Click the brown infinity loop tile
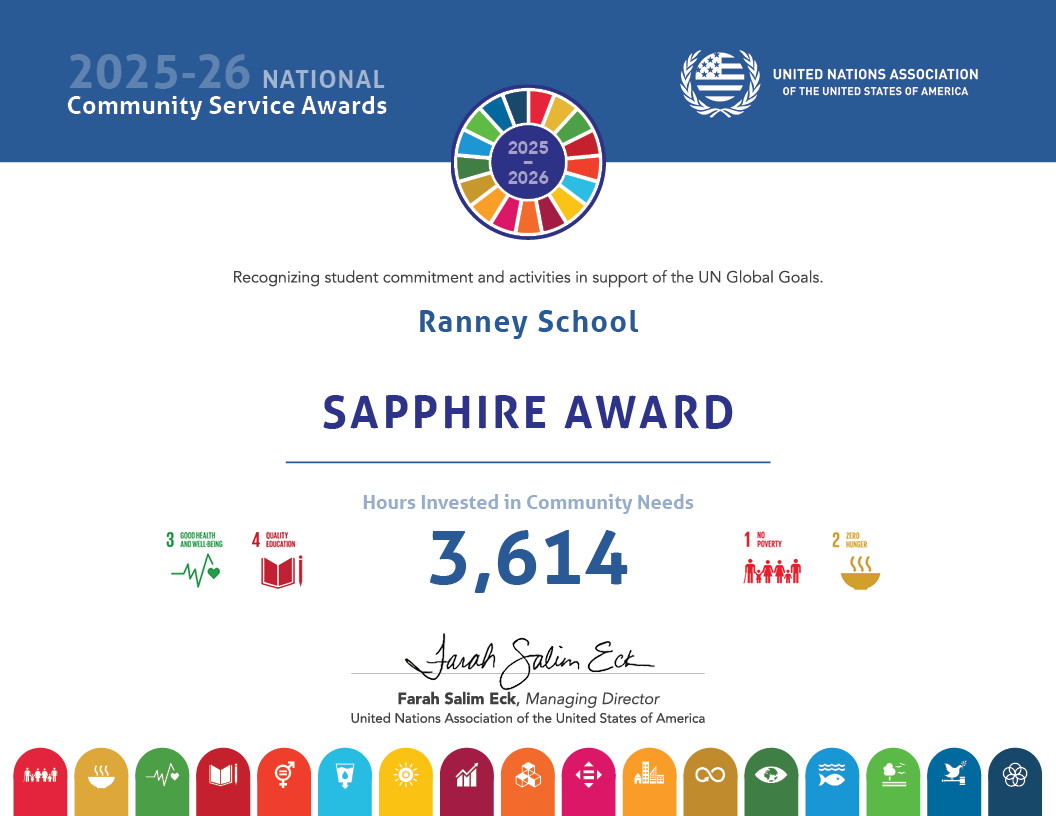This screenshot has height=816, width=1056. click(x=711, y=782)
